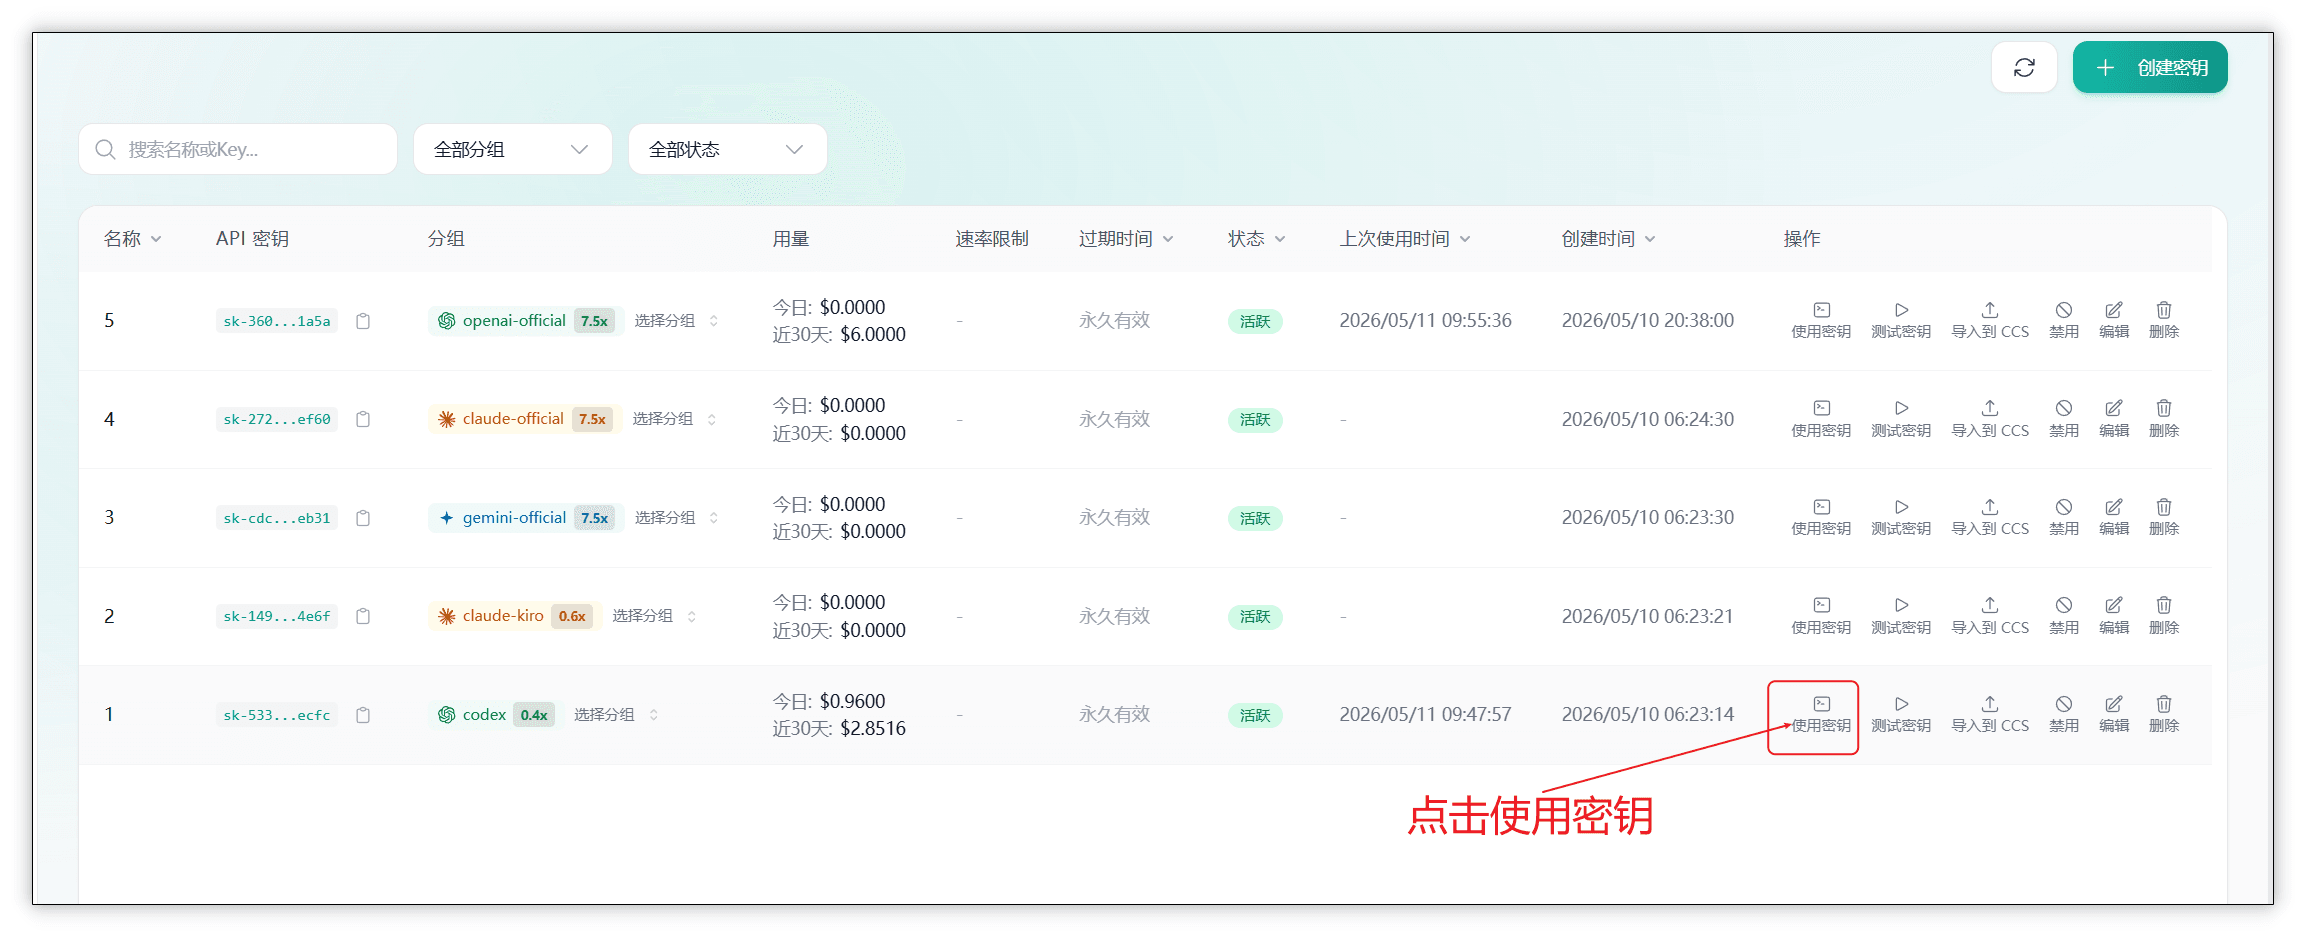Click the claude-kiro group tag
This screenshot has height=937, width=2306.
point(515,616)
